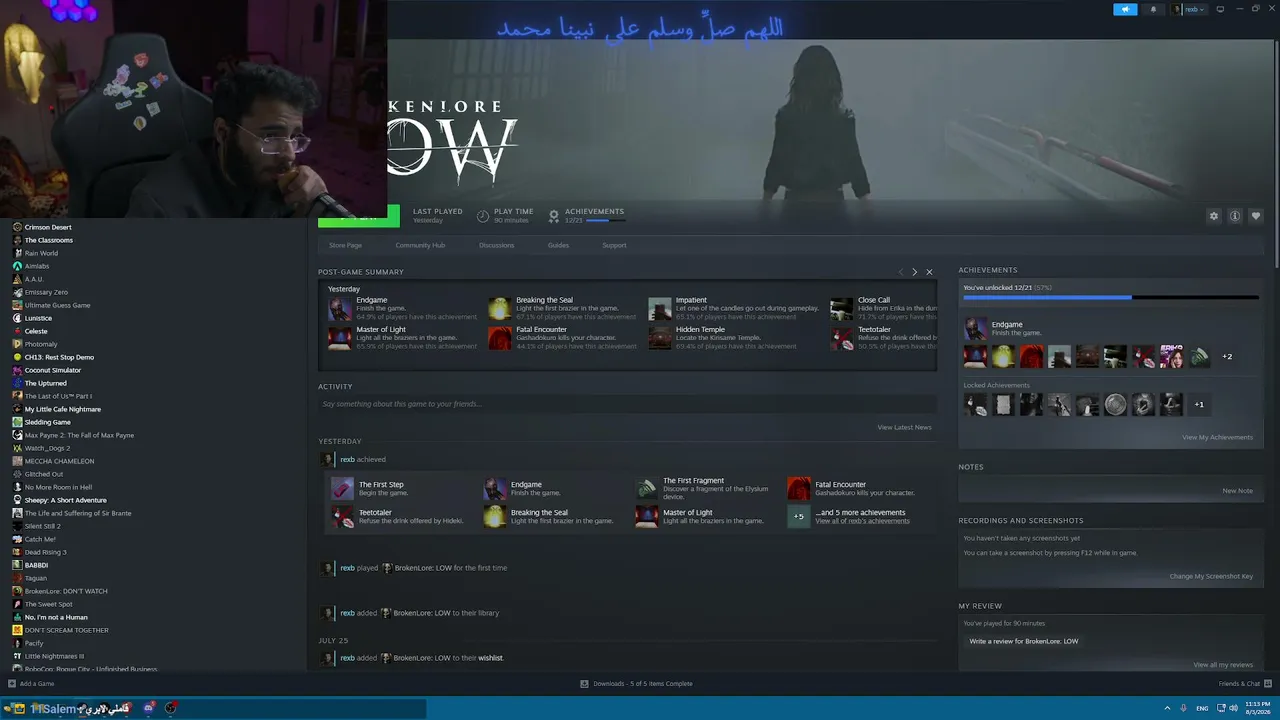The width and height of the screenshot is (1280, 720).
Task: Select Celeste in the library list
Action: tap(36, 331)
